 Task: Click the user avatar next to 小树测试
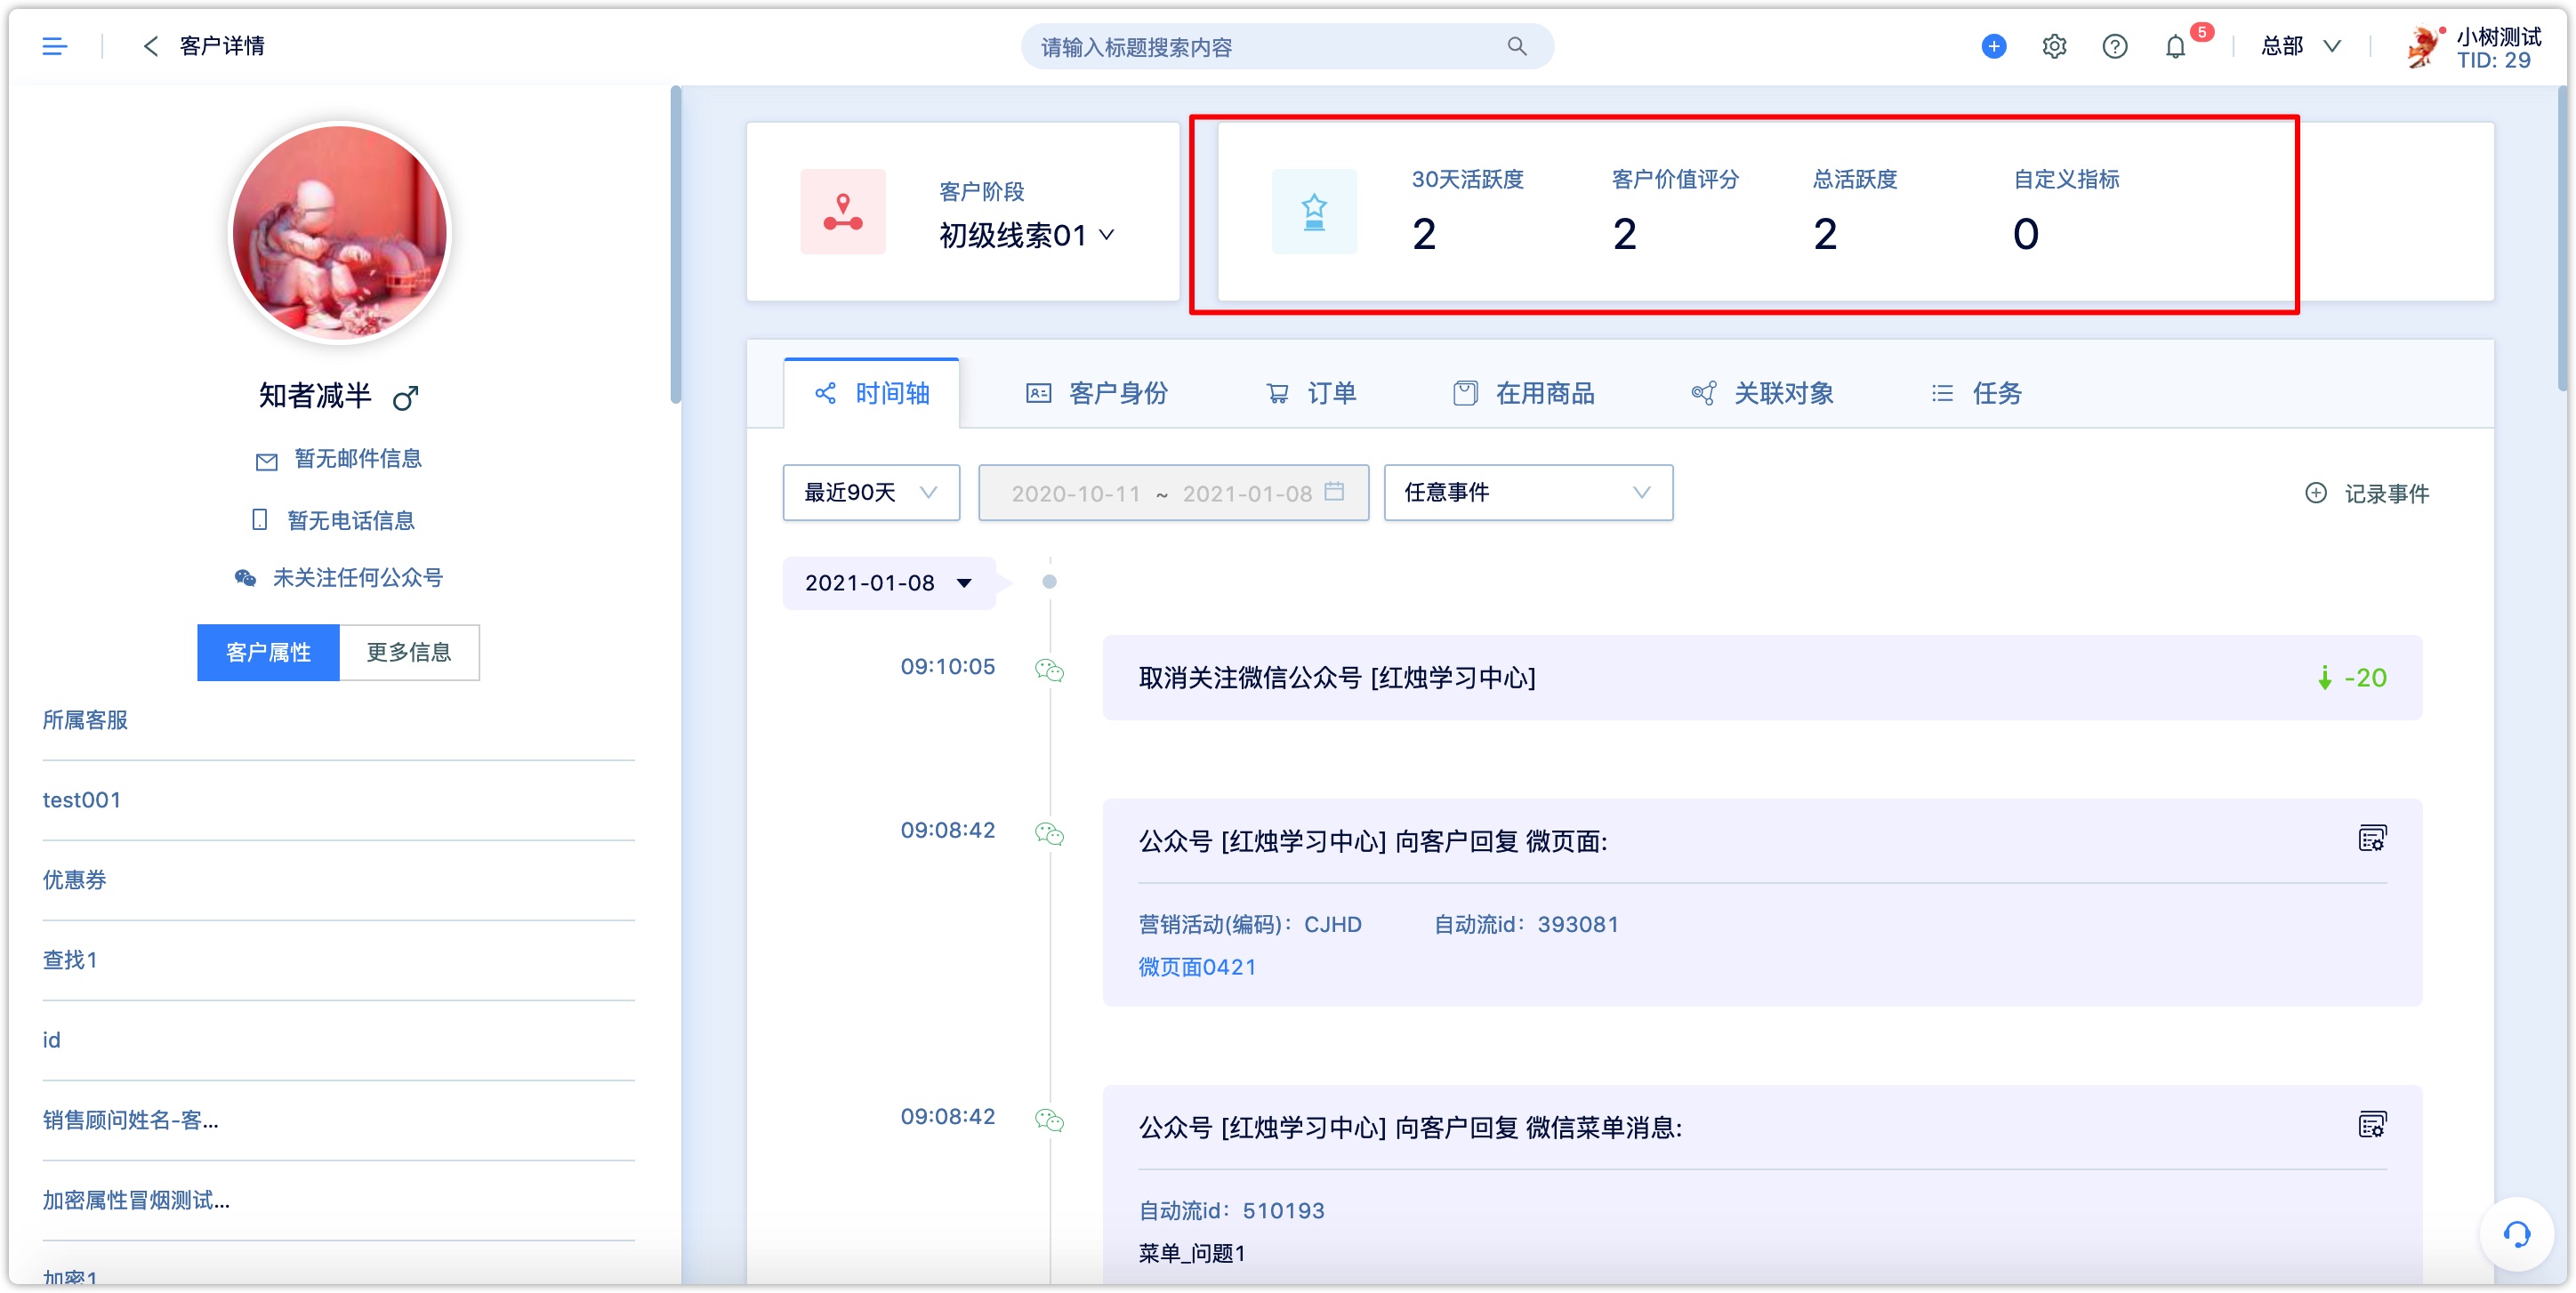click(2423, 46)
